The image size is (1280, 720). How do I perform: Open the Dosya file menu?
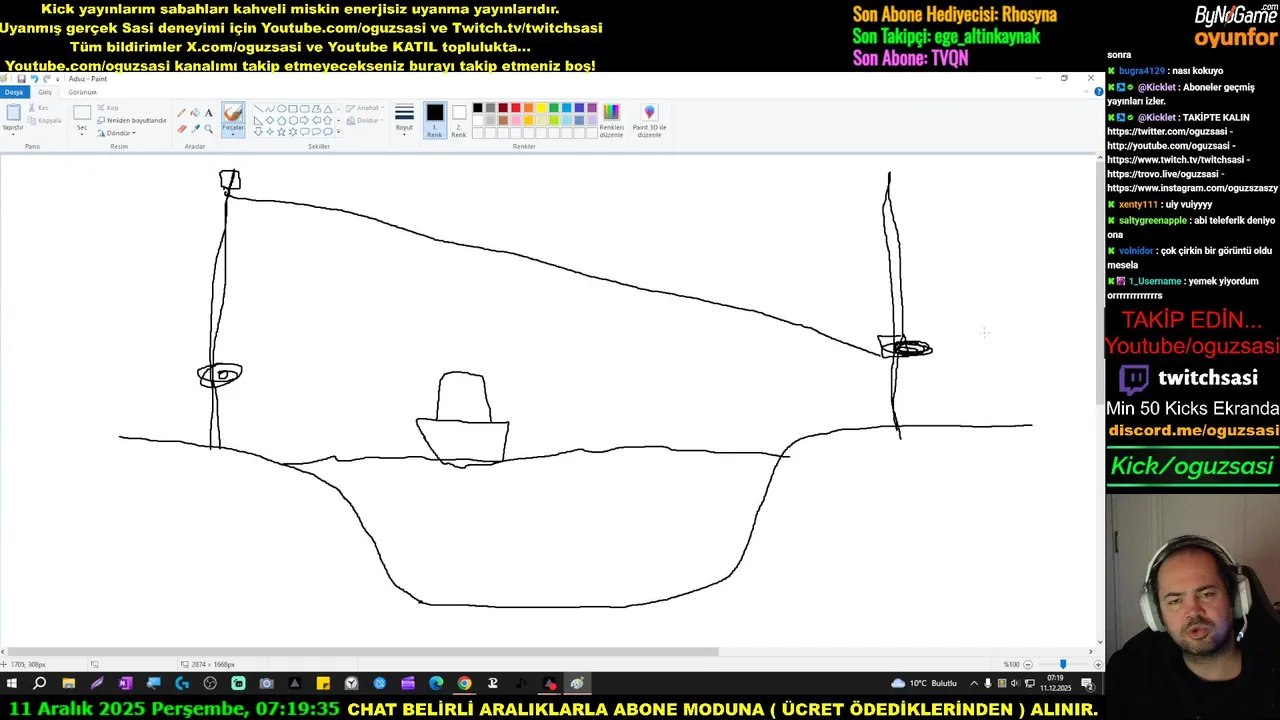13,92
